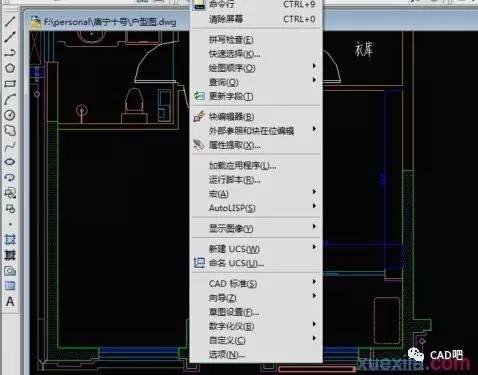This screenshot has width=478, height=375.
Task: Select the Ellipse Arc tool
Action: (x=10, y=177)
